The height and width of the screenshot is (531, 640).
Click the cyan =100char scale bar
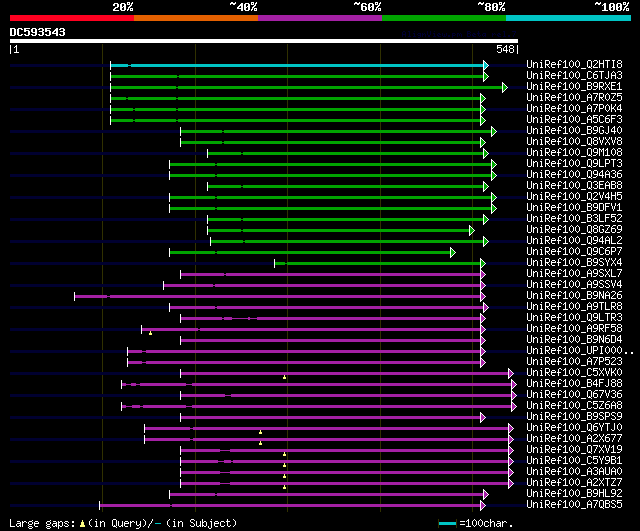(447, 524)
